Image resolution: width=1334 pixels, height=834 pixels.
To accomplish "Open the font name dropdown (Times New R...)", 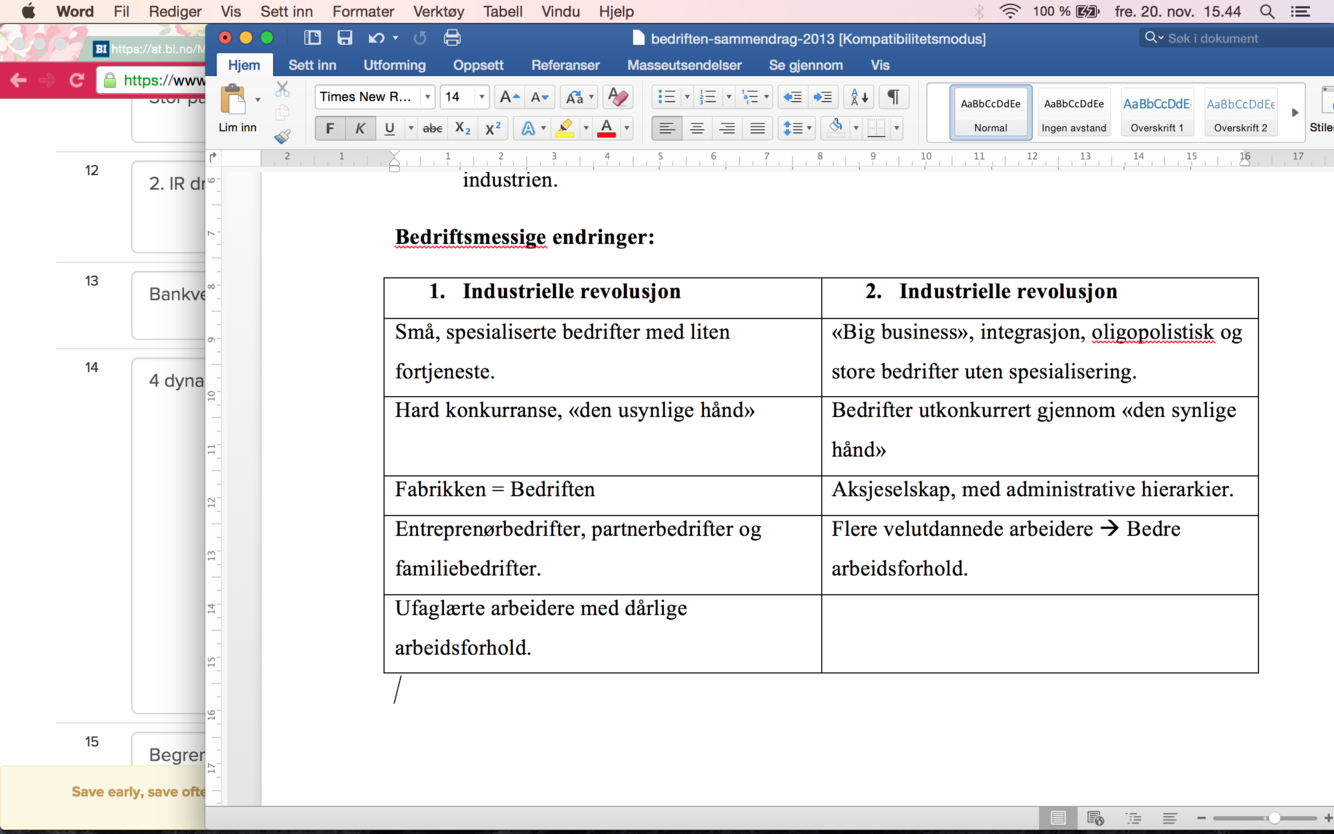I will click(427, 97).
